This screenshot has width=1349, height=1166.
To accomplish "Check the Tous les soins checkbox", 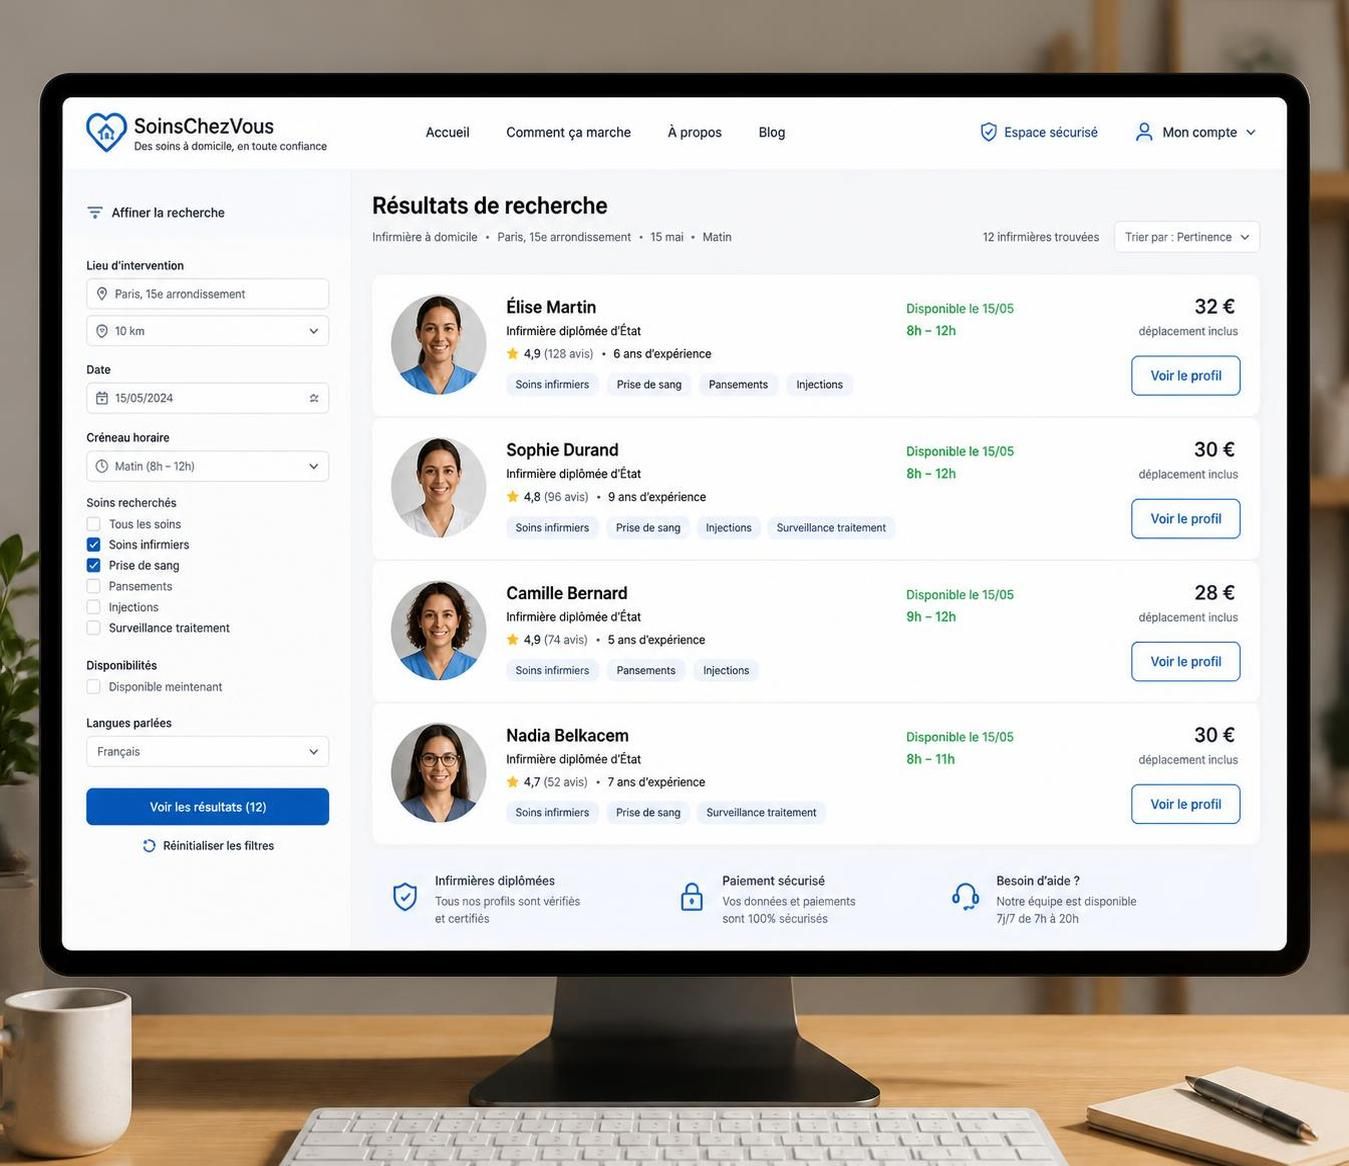I will coord(93,524).
